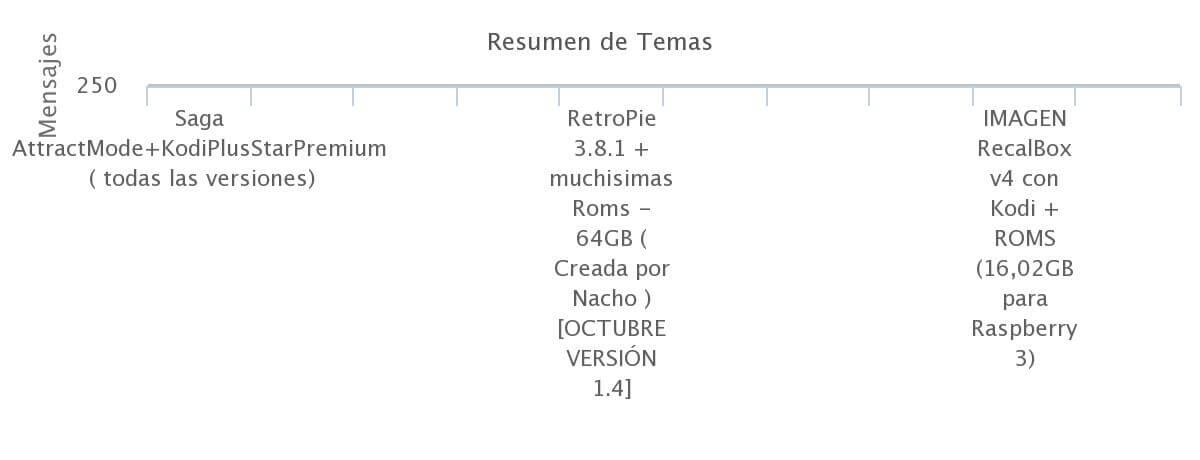Screen dimensions: 1200x460
Task: Click the 'Resumen de Temas' chart title
Action: [x=599, y=42]
